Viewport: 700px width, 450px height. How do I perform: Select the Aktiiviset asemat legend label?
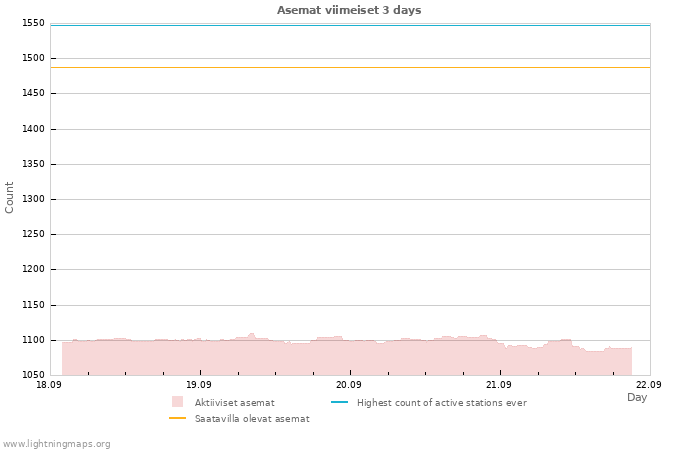click(234, 403)
